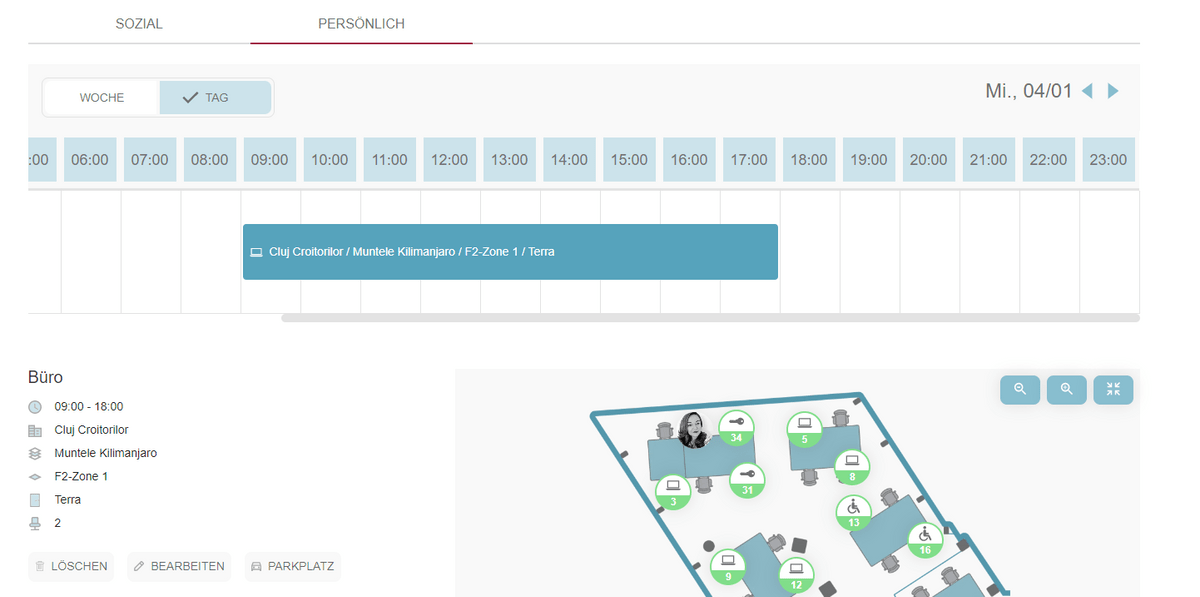This screenshot has width=1200, height=597.
Task: Click the Löschen button
Action: pos(71,567)
